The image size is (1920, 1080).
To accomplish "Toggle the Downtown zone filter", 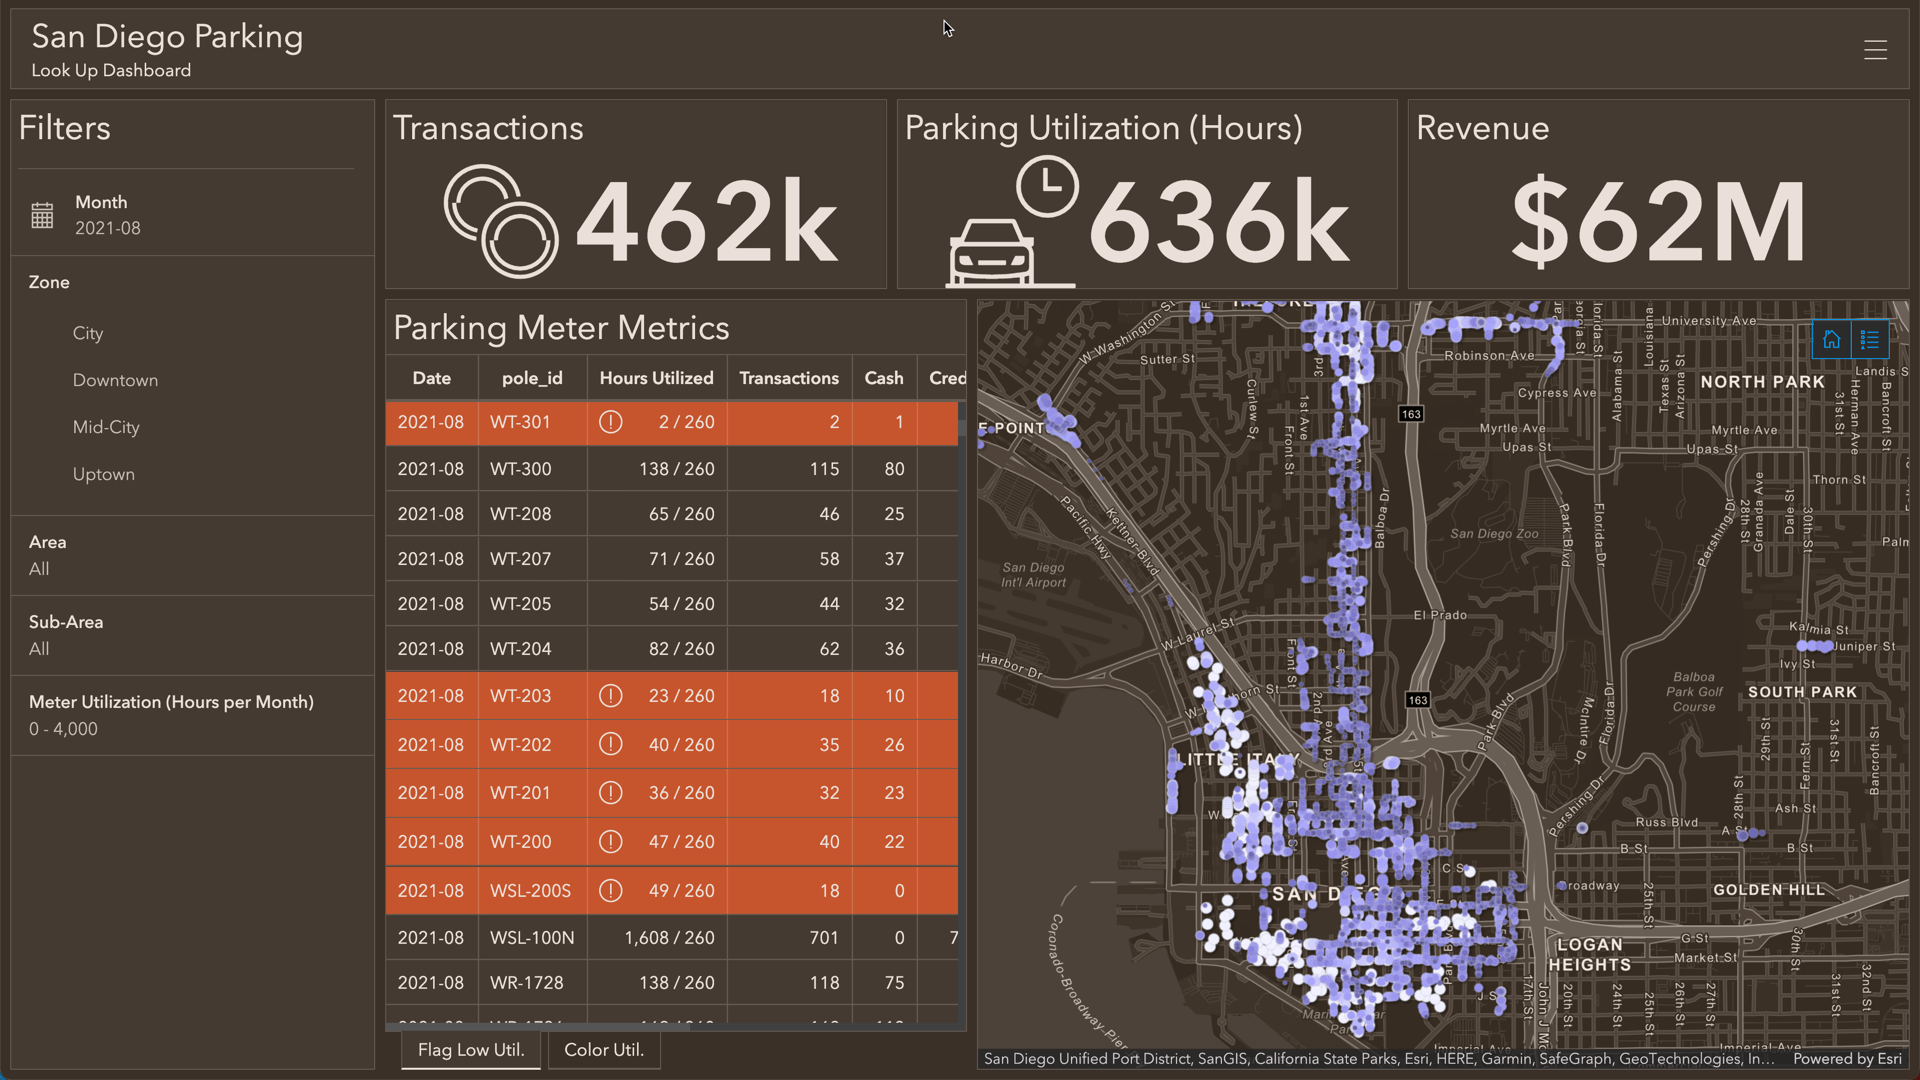I will tap(115, 380).
